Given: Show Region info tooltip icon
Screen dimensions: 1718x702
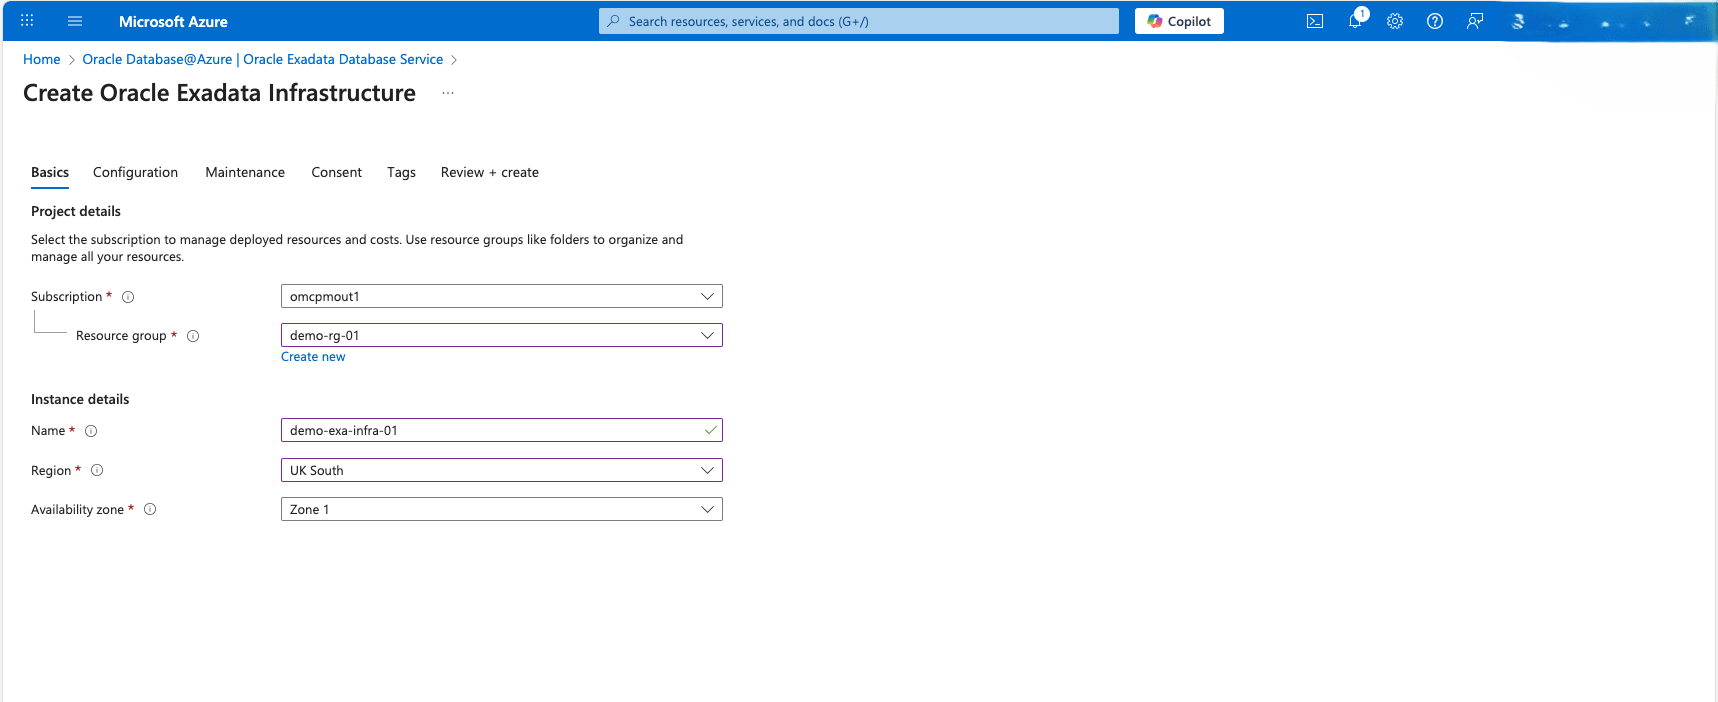Looking at the screenshot, I should 97,470.
